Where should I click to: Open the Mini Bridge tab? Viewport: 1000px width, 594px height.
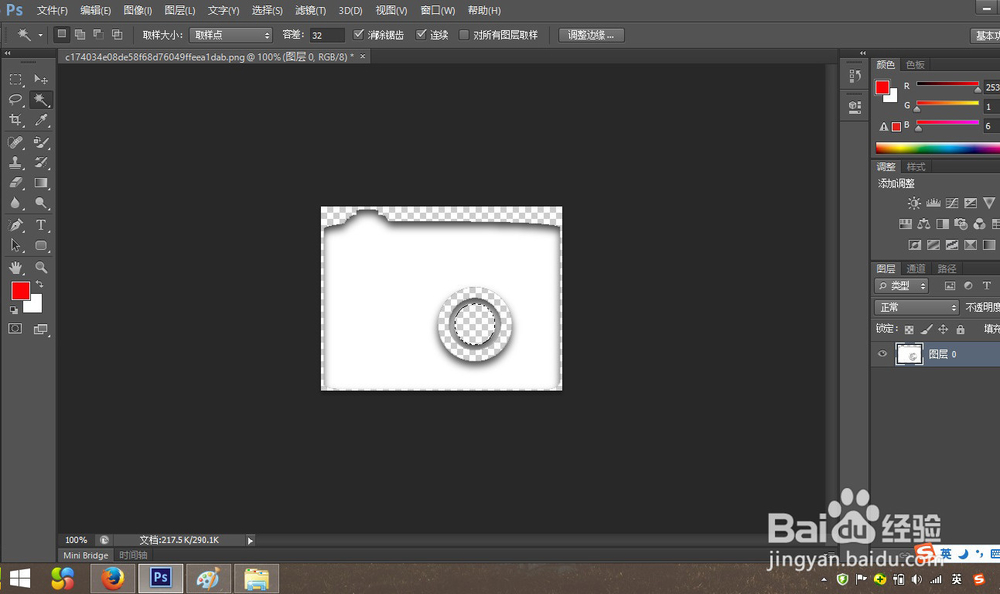click(85, 555)
